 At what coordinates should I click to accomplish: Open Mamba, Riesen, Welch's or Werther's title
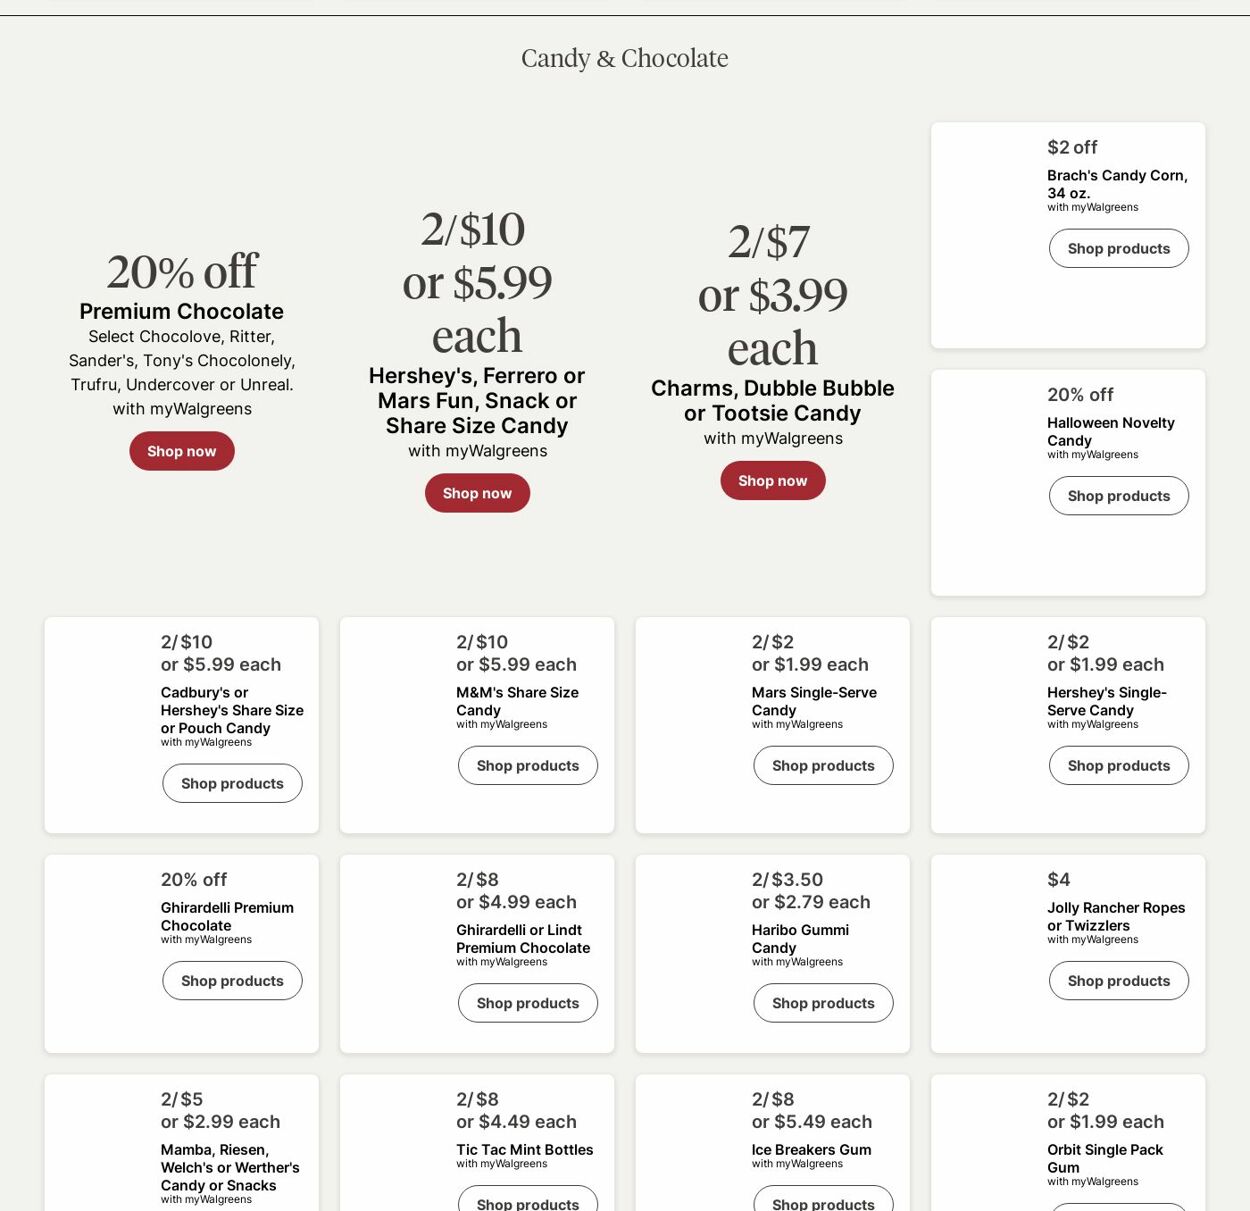pos(229,1168)
